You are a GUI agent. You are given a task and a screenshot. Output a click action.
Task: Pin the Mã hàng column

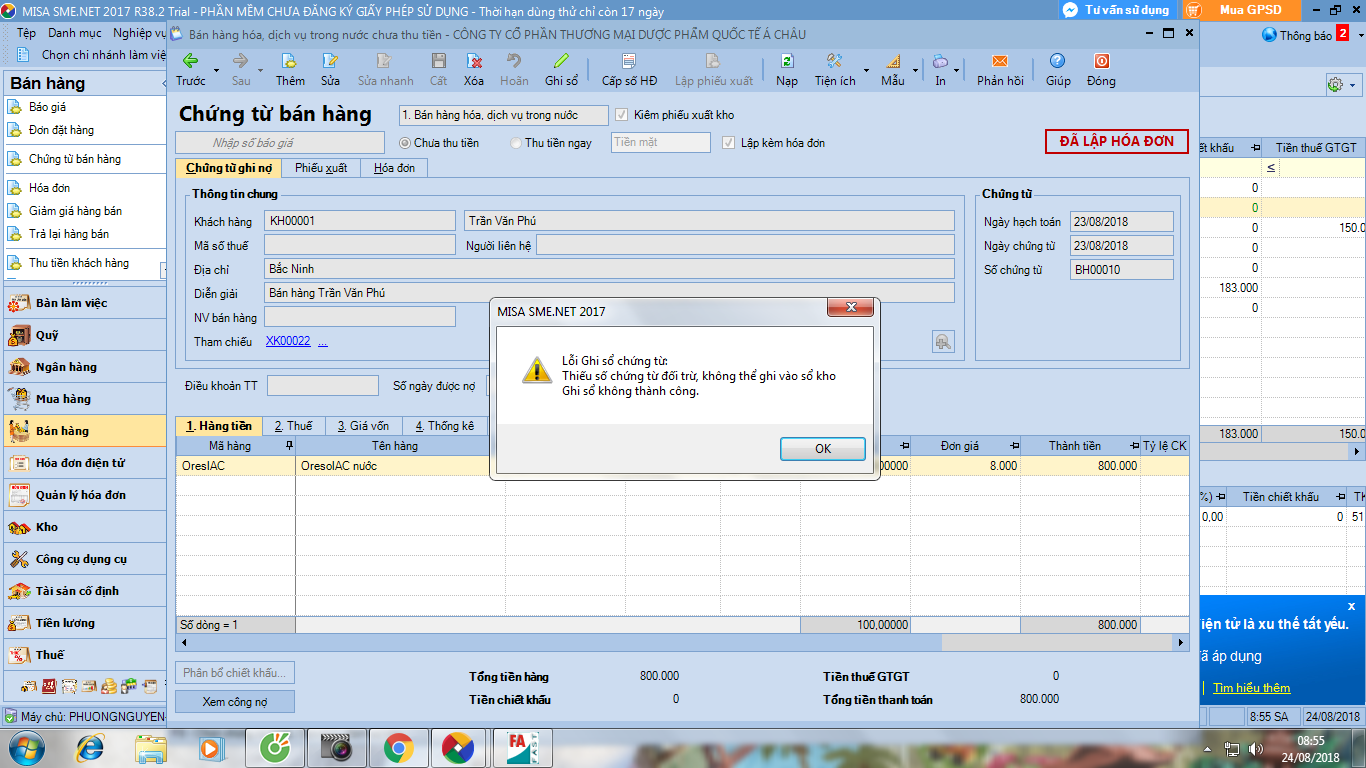[289, 446]
